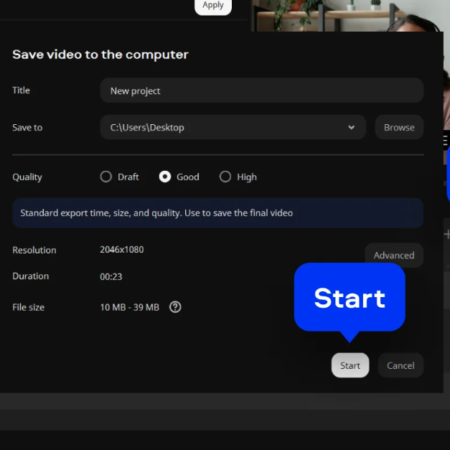The width and height of the screenshot is (450, 450).
Task: Expand the Save to path dropdown
Action: click(351, 127)
